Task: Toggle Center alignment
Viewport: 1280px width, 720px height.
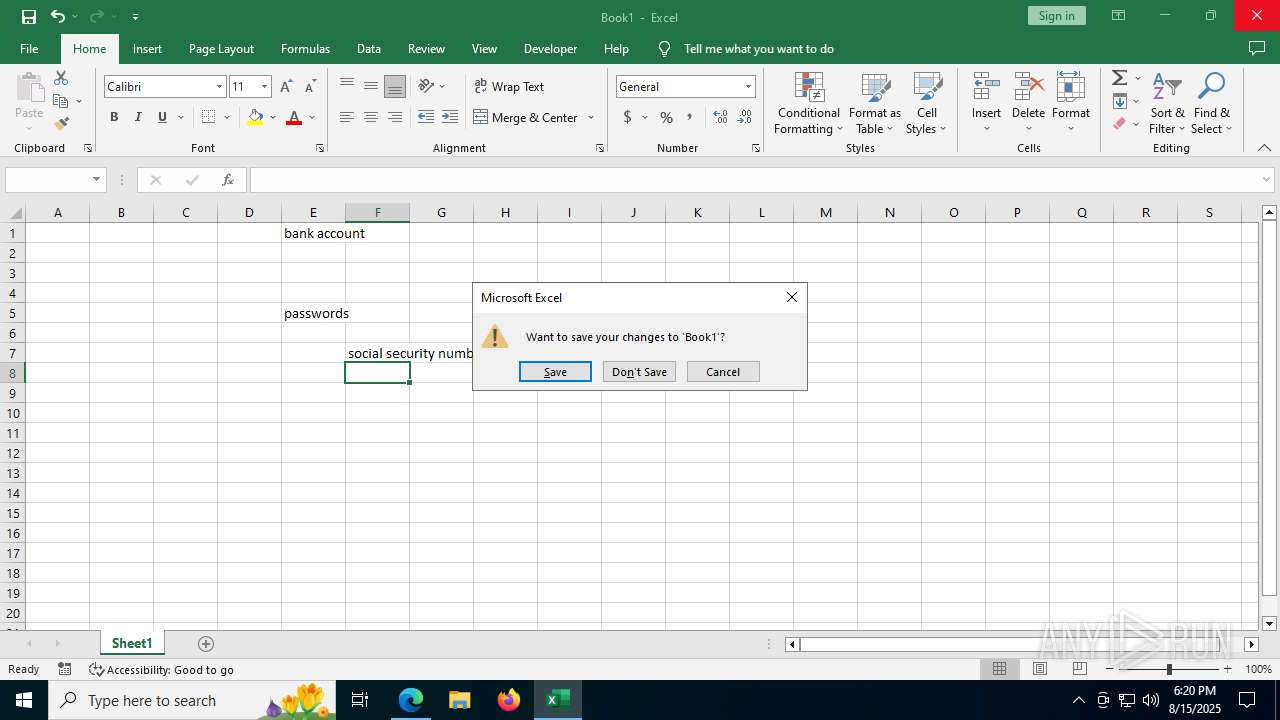Action: [371, 117]
